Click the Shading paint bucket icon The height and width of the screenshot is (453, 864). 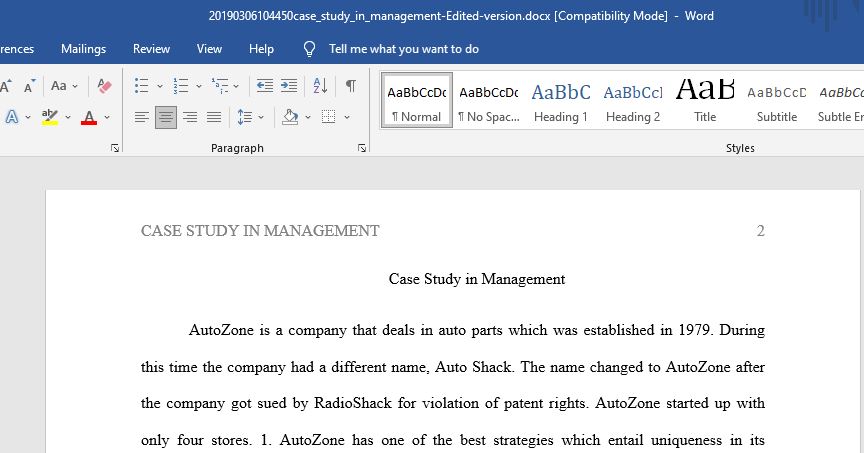[x=290, y=117]
